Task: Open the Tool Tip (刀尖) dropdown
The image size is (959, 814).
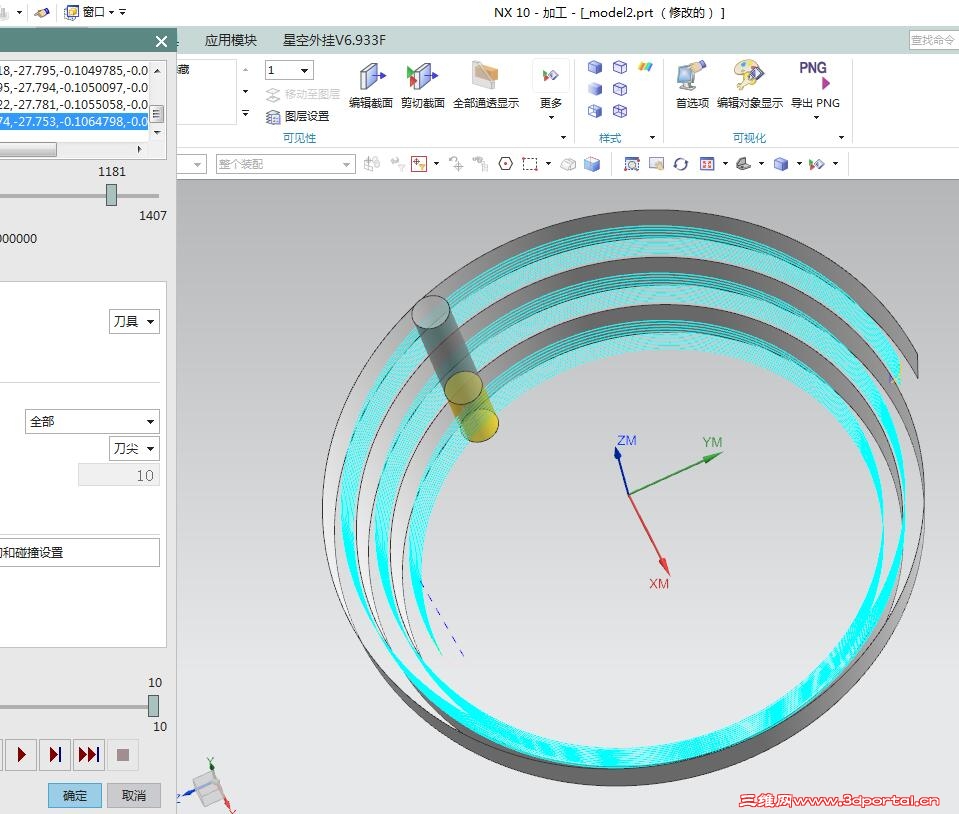Action: pos(135,448)
